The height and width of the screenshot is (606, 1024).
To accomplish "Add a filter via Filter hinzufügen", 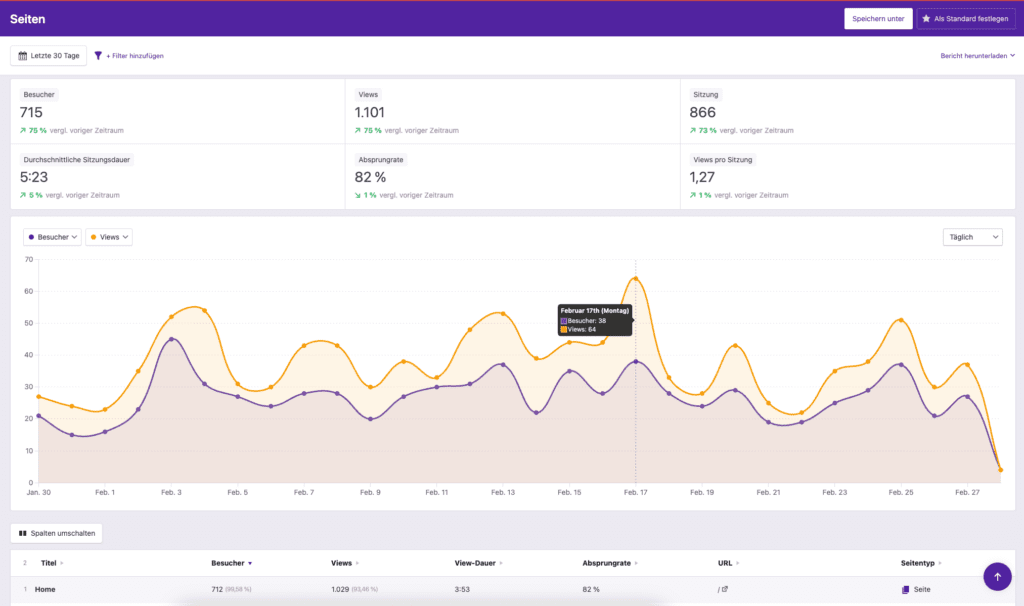I will click(135, 56).
